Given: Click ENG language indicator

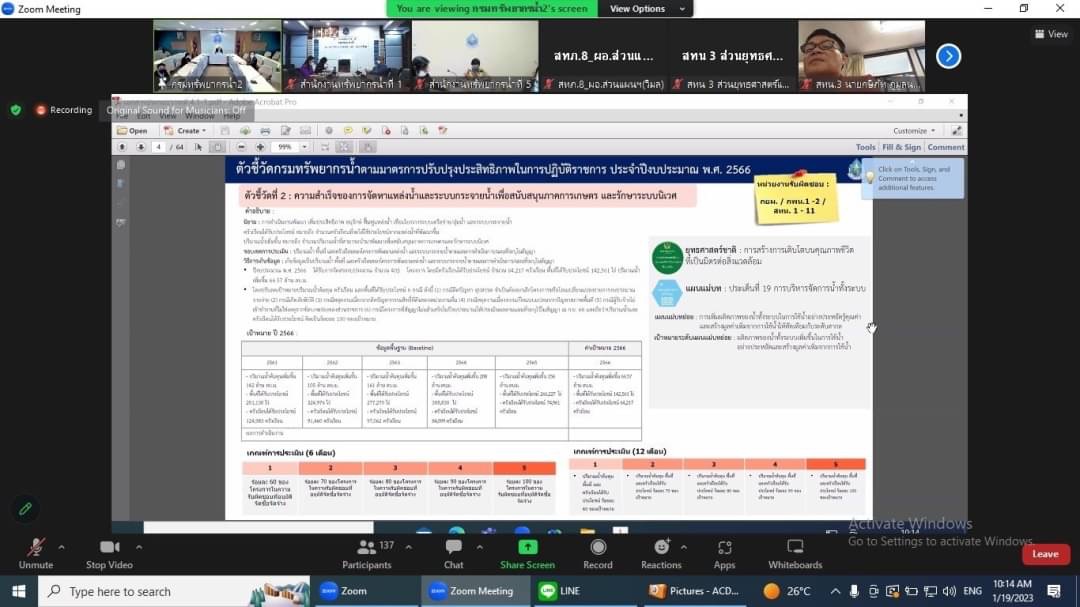Looking at the screenshot, I should [972, 591].
